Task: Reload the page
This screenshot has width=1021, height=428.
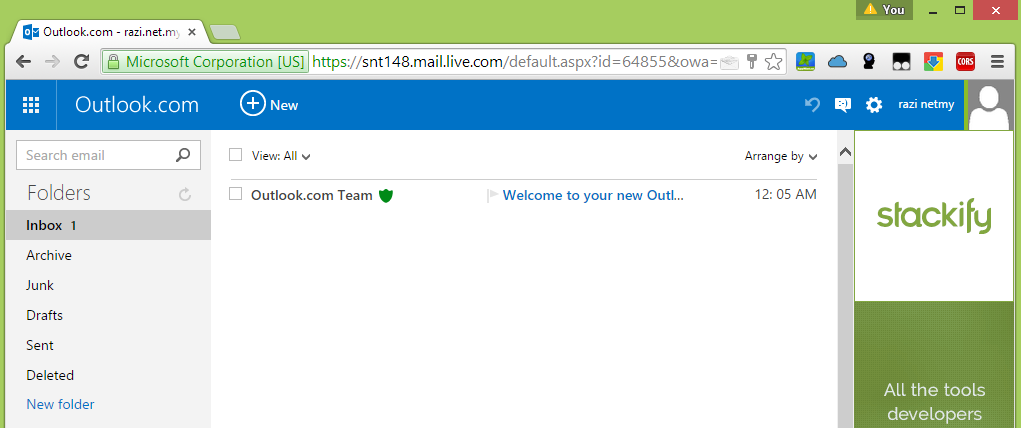Action: pyautogui.click(x=81, y=62)
